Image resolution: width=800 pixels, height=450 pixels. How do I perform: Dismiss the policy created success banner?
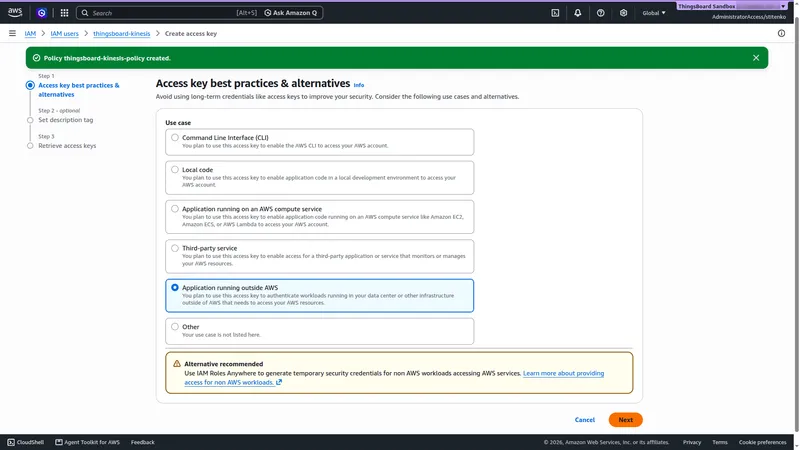tap(756, 58)
